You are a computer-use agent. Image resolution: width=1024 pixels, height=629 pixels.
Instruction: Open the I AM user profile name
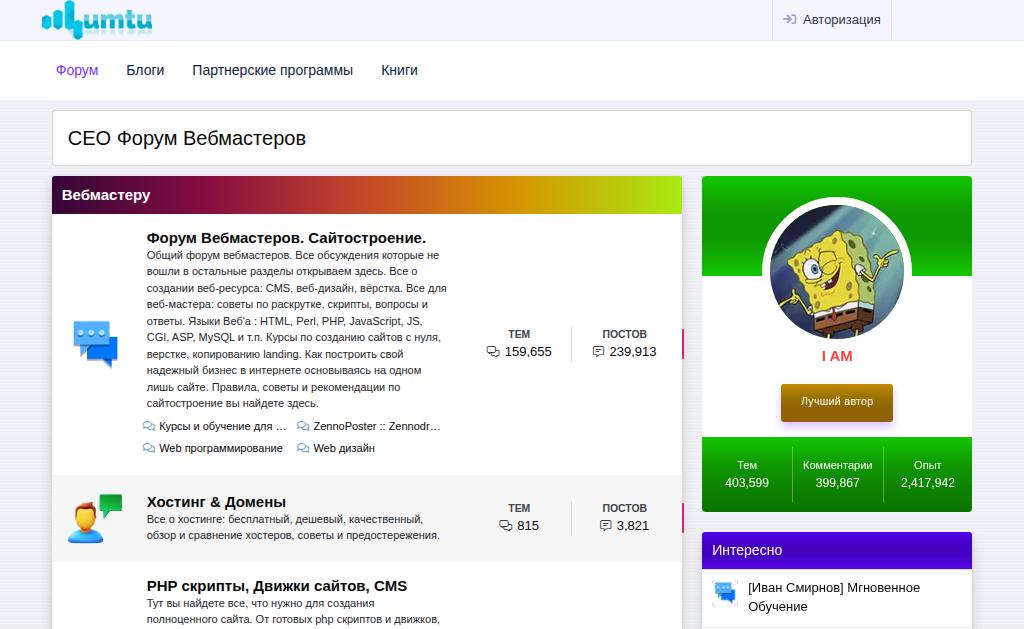[x=837, y=356]
